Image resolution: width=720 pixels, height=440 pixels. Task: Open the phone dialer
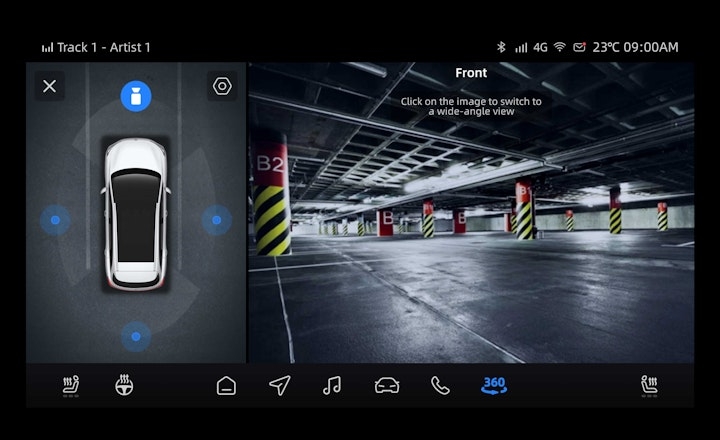coord(440,385)
